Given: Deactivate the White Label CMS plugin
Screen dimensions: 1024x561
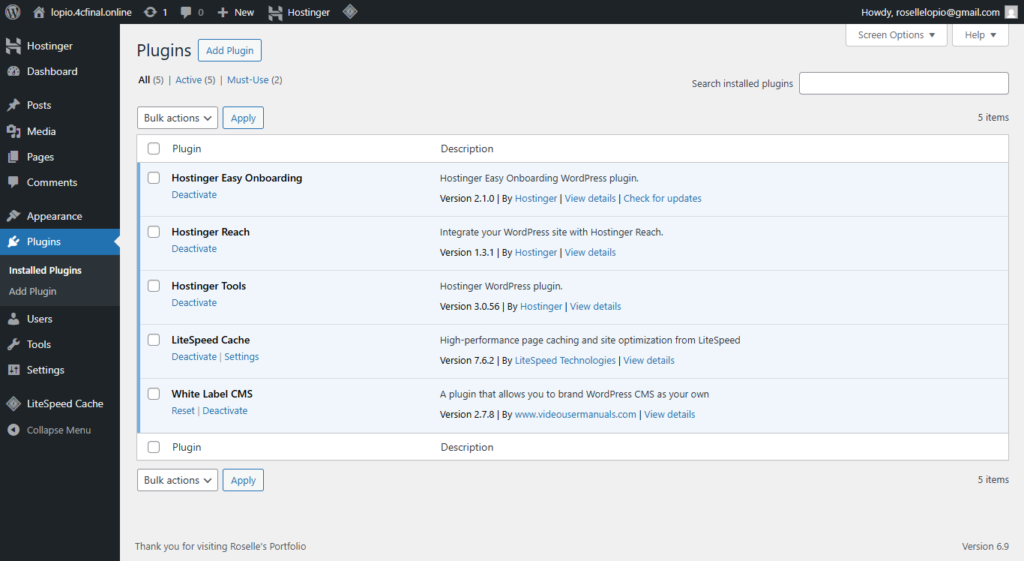Looking at the screenshot, I should 225,411.
